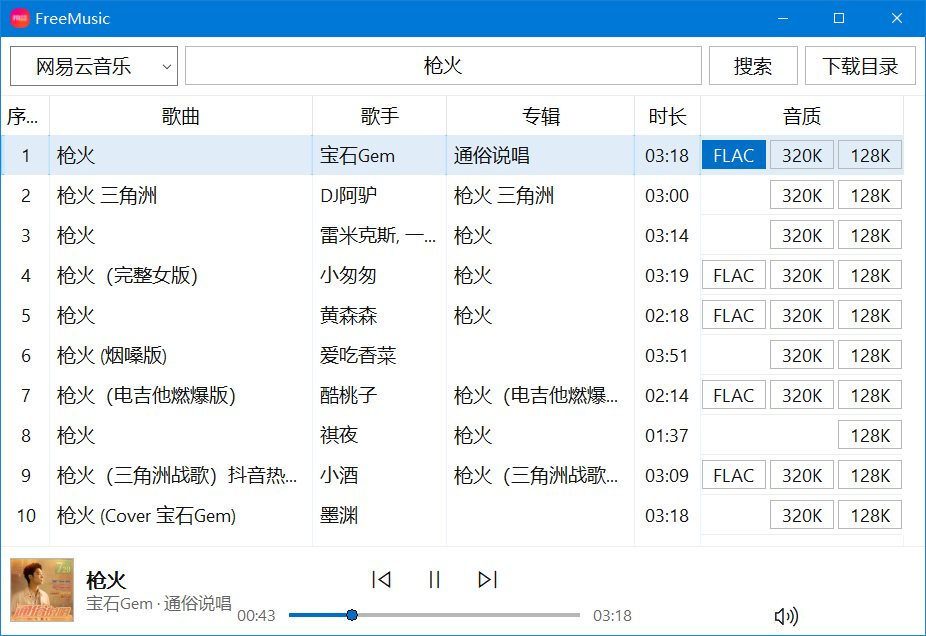Choose 320K for 雷米克斯 track
Image resolution: width=926 pixels, height=636 pixels.
801,236
